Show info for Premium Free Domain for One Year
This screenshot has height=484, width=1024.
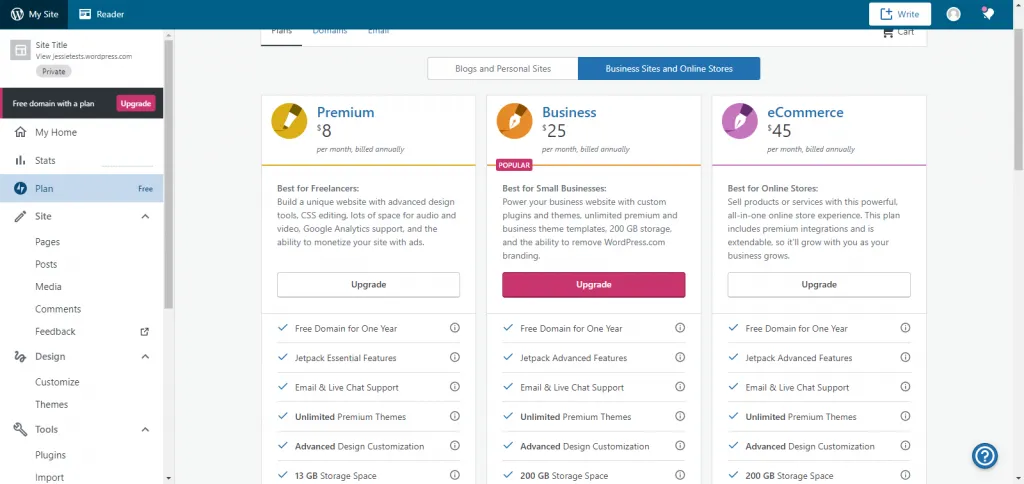coord(455,328)
